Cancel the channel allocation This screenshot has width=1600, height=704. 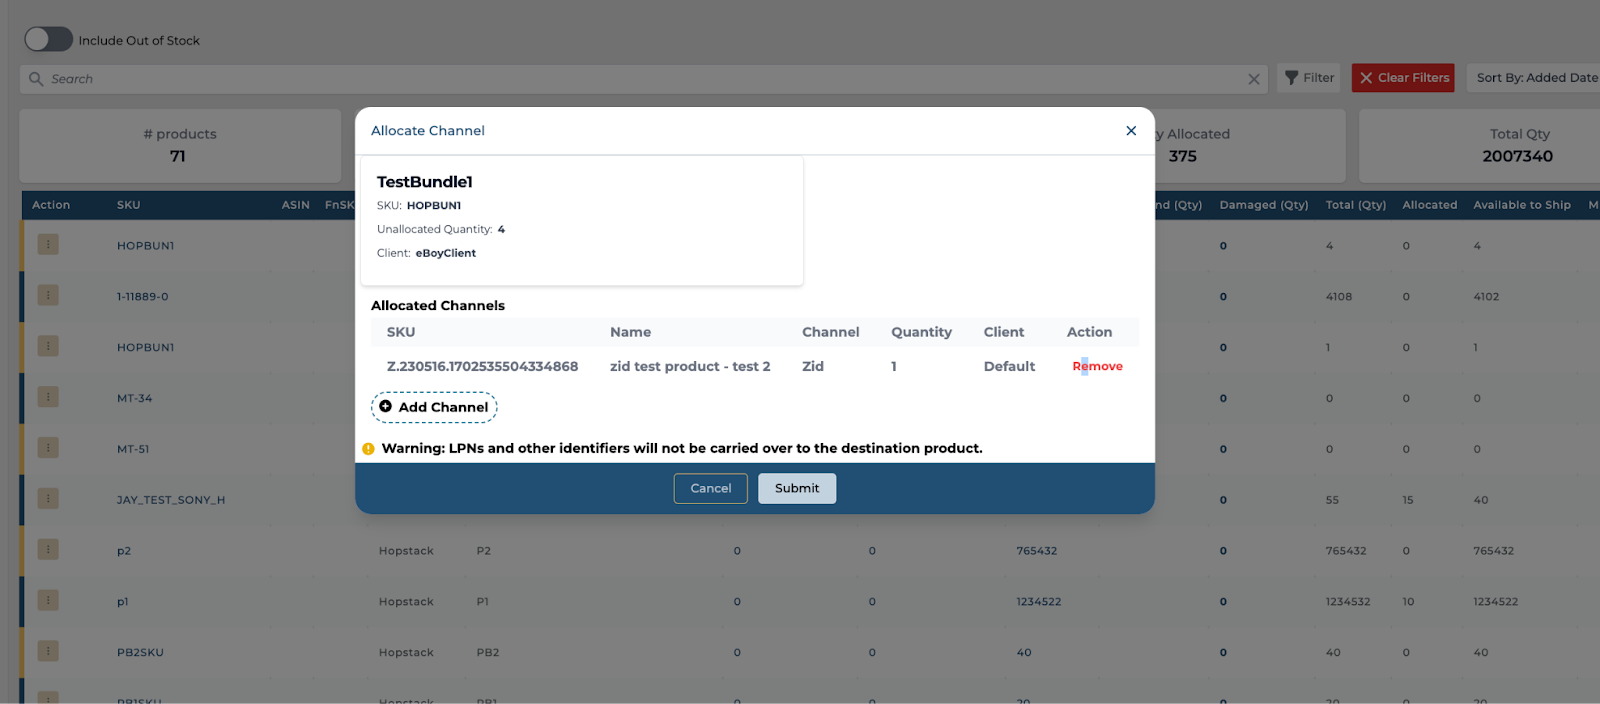[710, 488]
